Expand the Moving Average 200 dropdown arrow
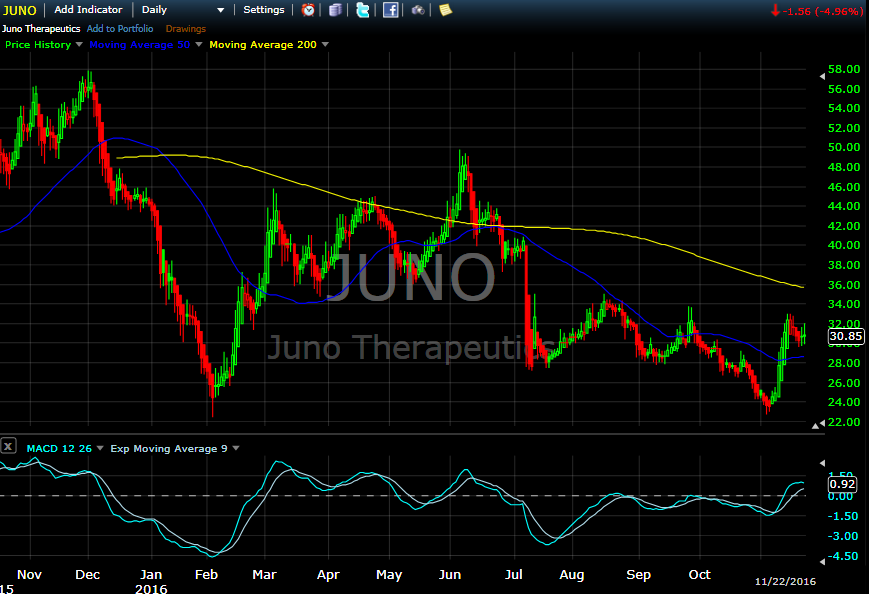 pos(325,44)
